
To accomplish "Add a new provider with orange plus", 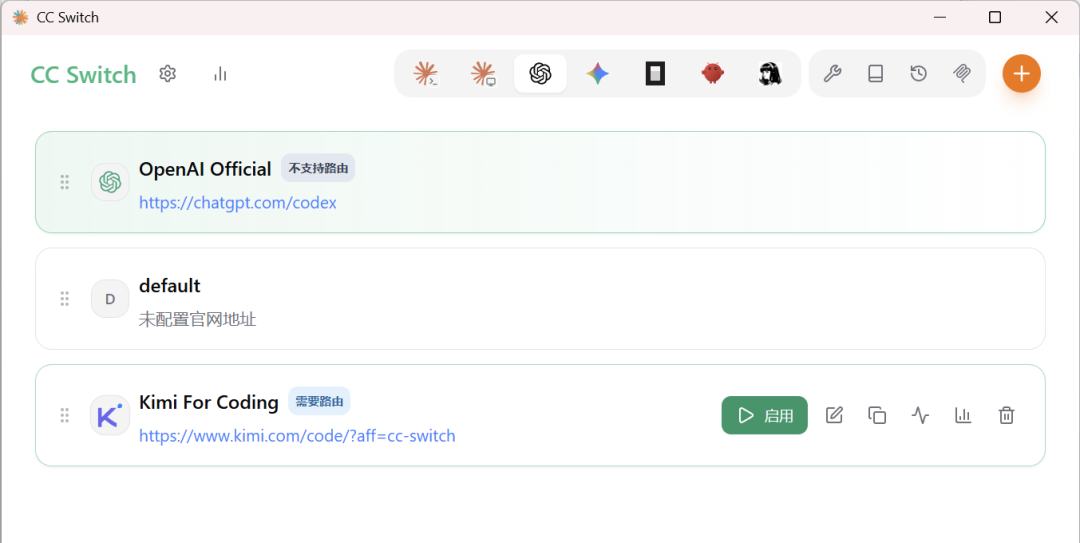I will pos(1021,74).
